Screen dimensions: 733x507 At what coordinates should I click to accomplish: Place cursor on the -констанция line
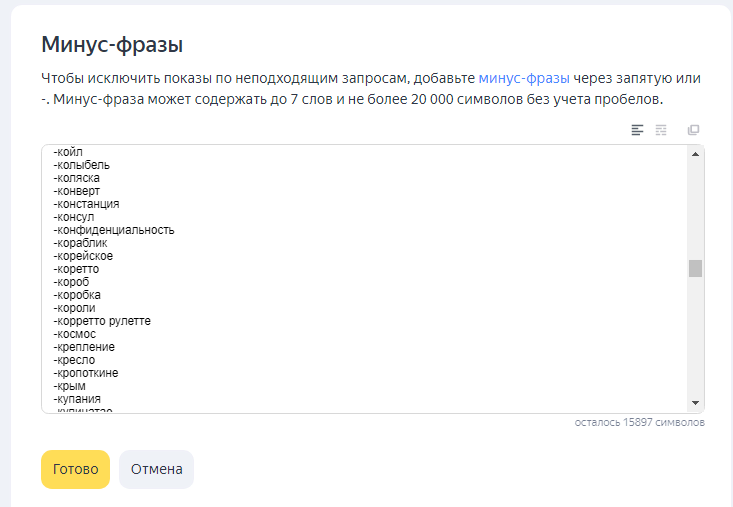(86, 204)
